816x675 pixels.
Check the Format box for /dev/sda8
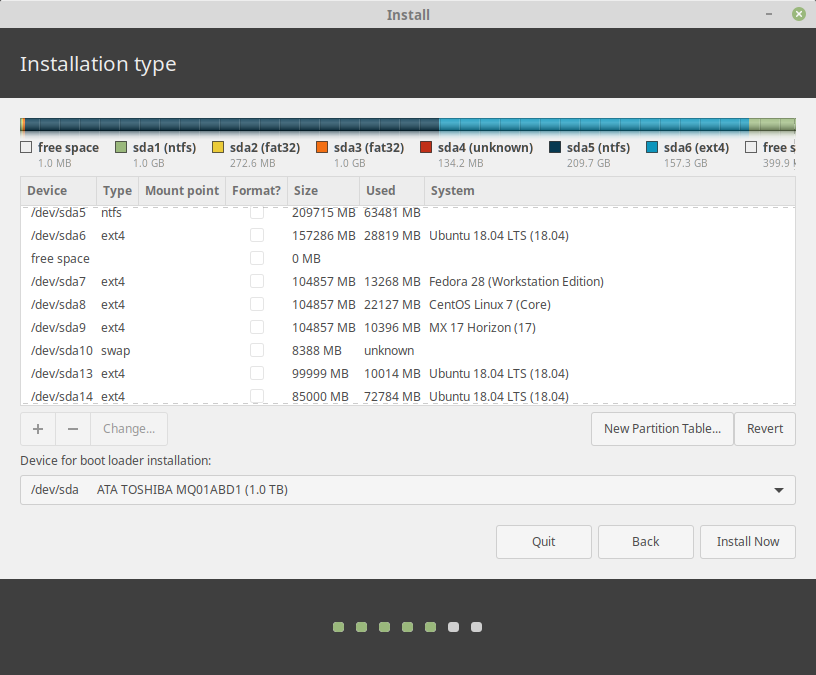click(257, 304)
